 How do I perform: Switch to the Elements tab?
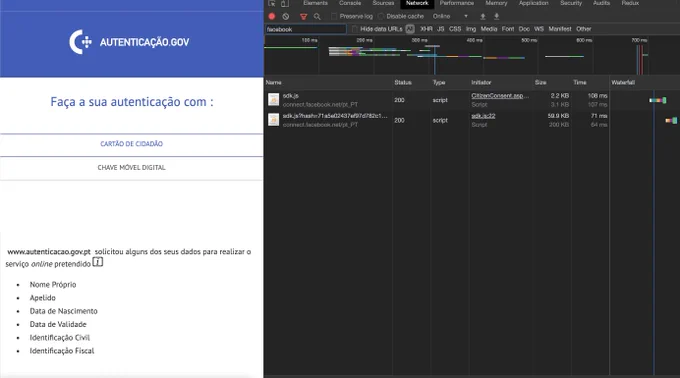click(x=315, y=3)
